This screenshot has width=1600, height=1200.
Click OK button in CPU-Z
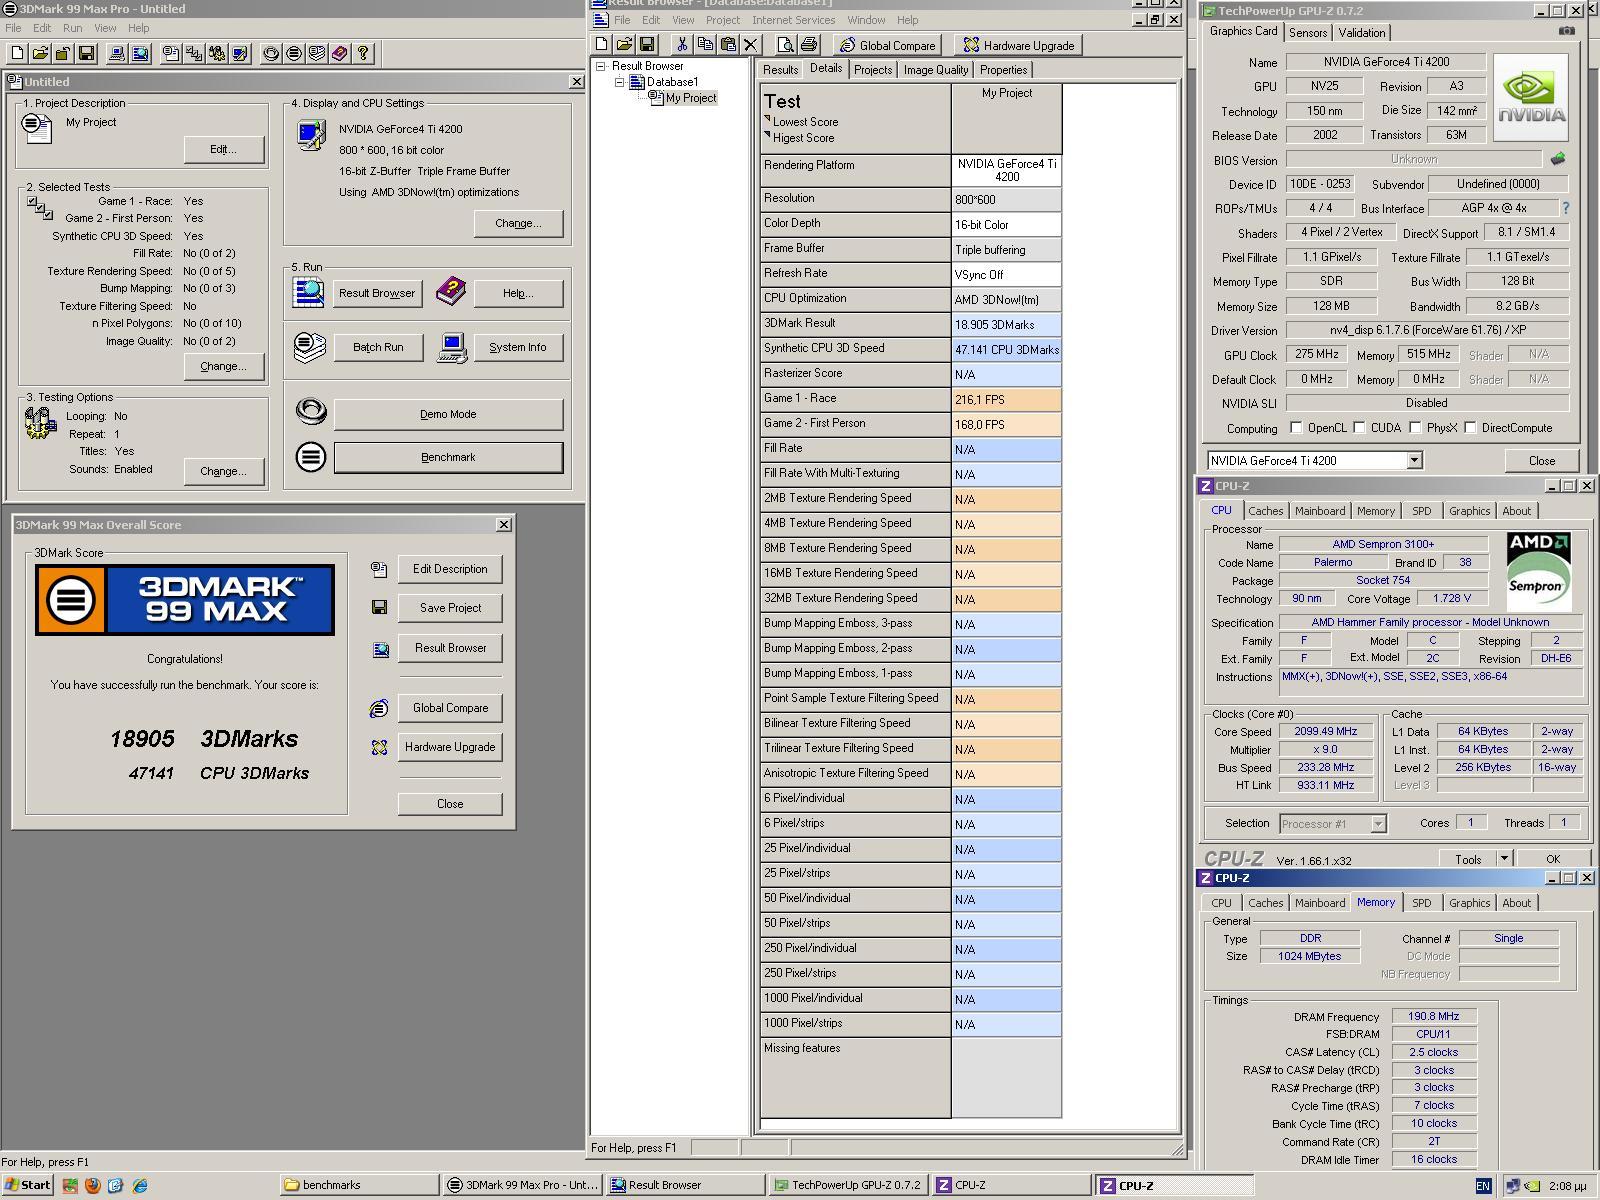[1552, 859]
